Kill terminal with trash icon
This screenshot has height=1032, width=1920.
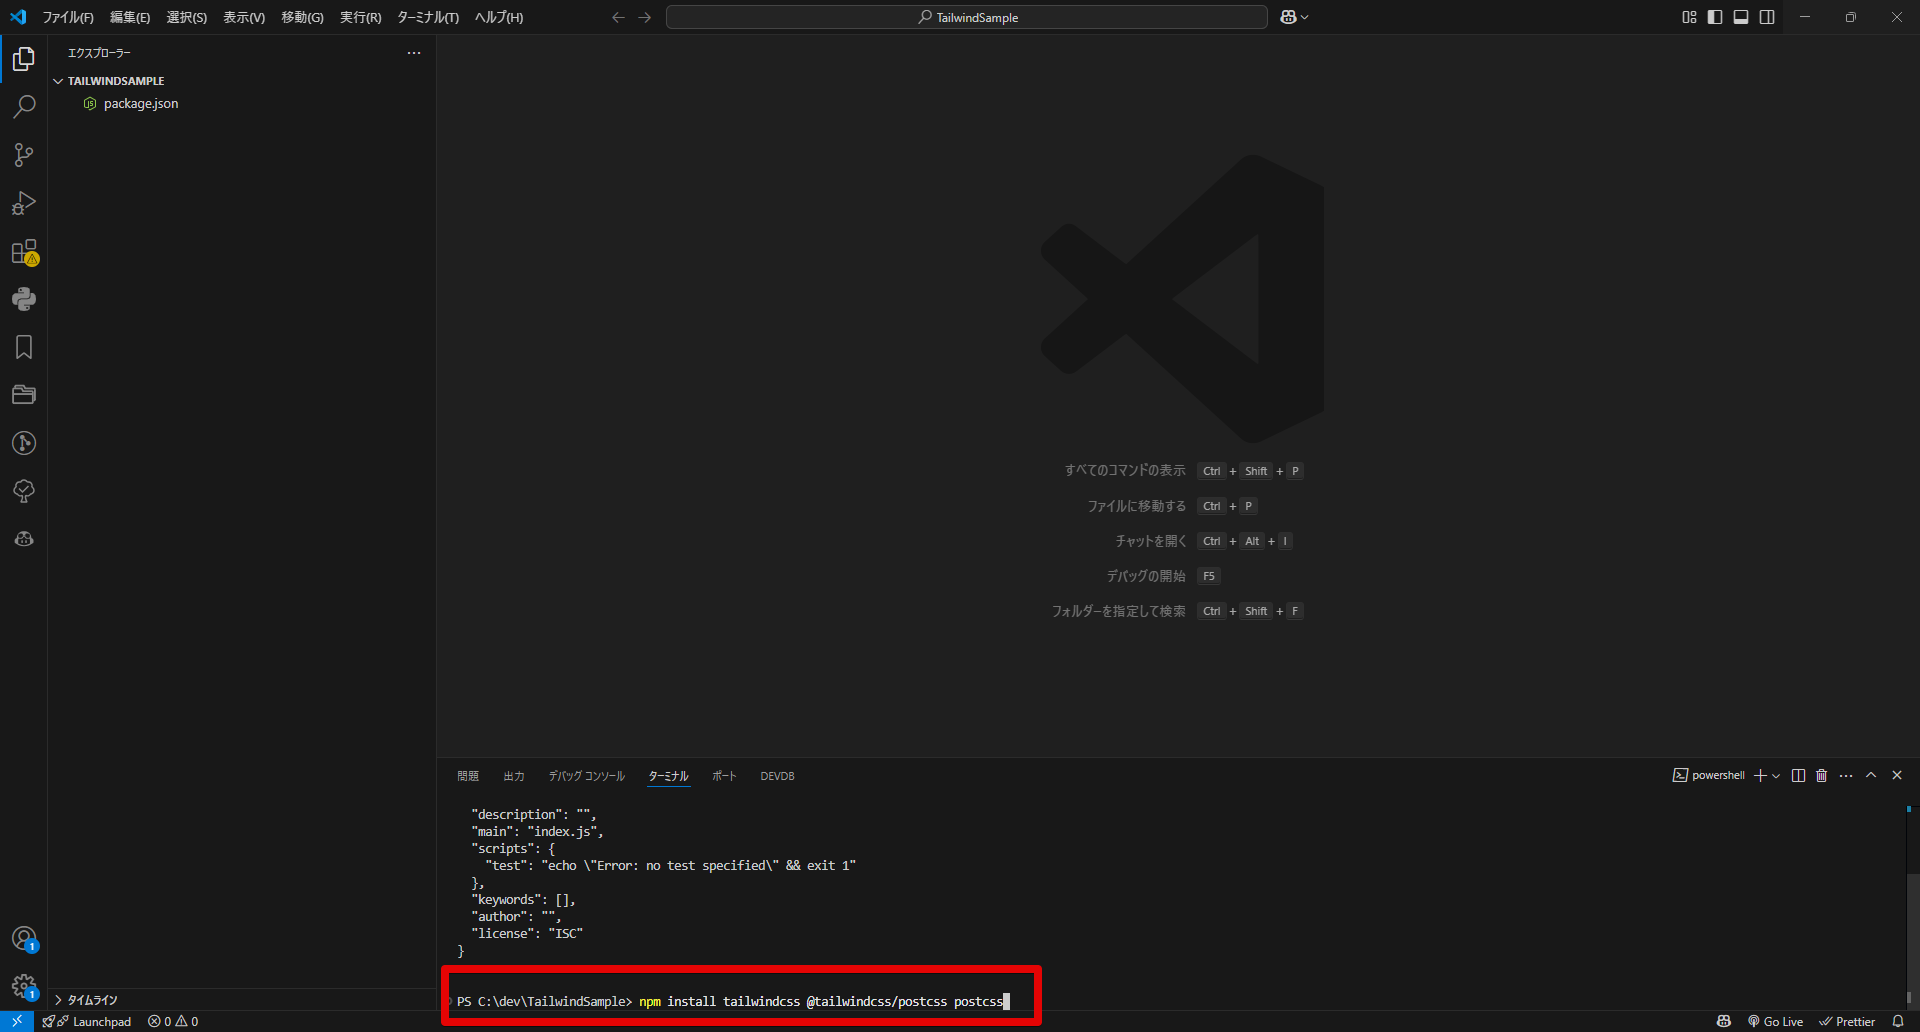pos(1822,776)
